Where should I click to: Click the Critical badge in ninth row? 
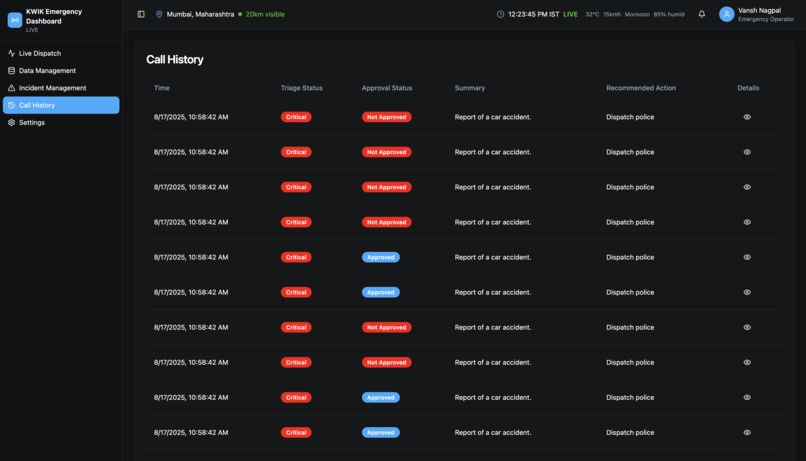click(x=296, y=397)
